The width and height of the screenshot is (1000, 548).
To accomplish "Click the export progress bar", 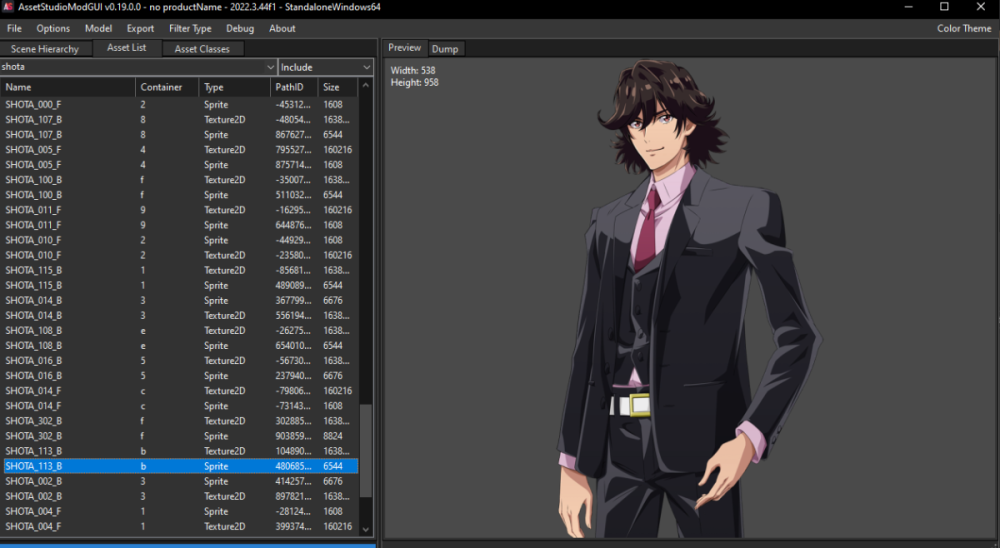I will 188,545.
